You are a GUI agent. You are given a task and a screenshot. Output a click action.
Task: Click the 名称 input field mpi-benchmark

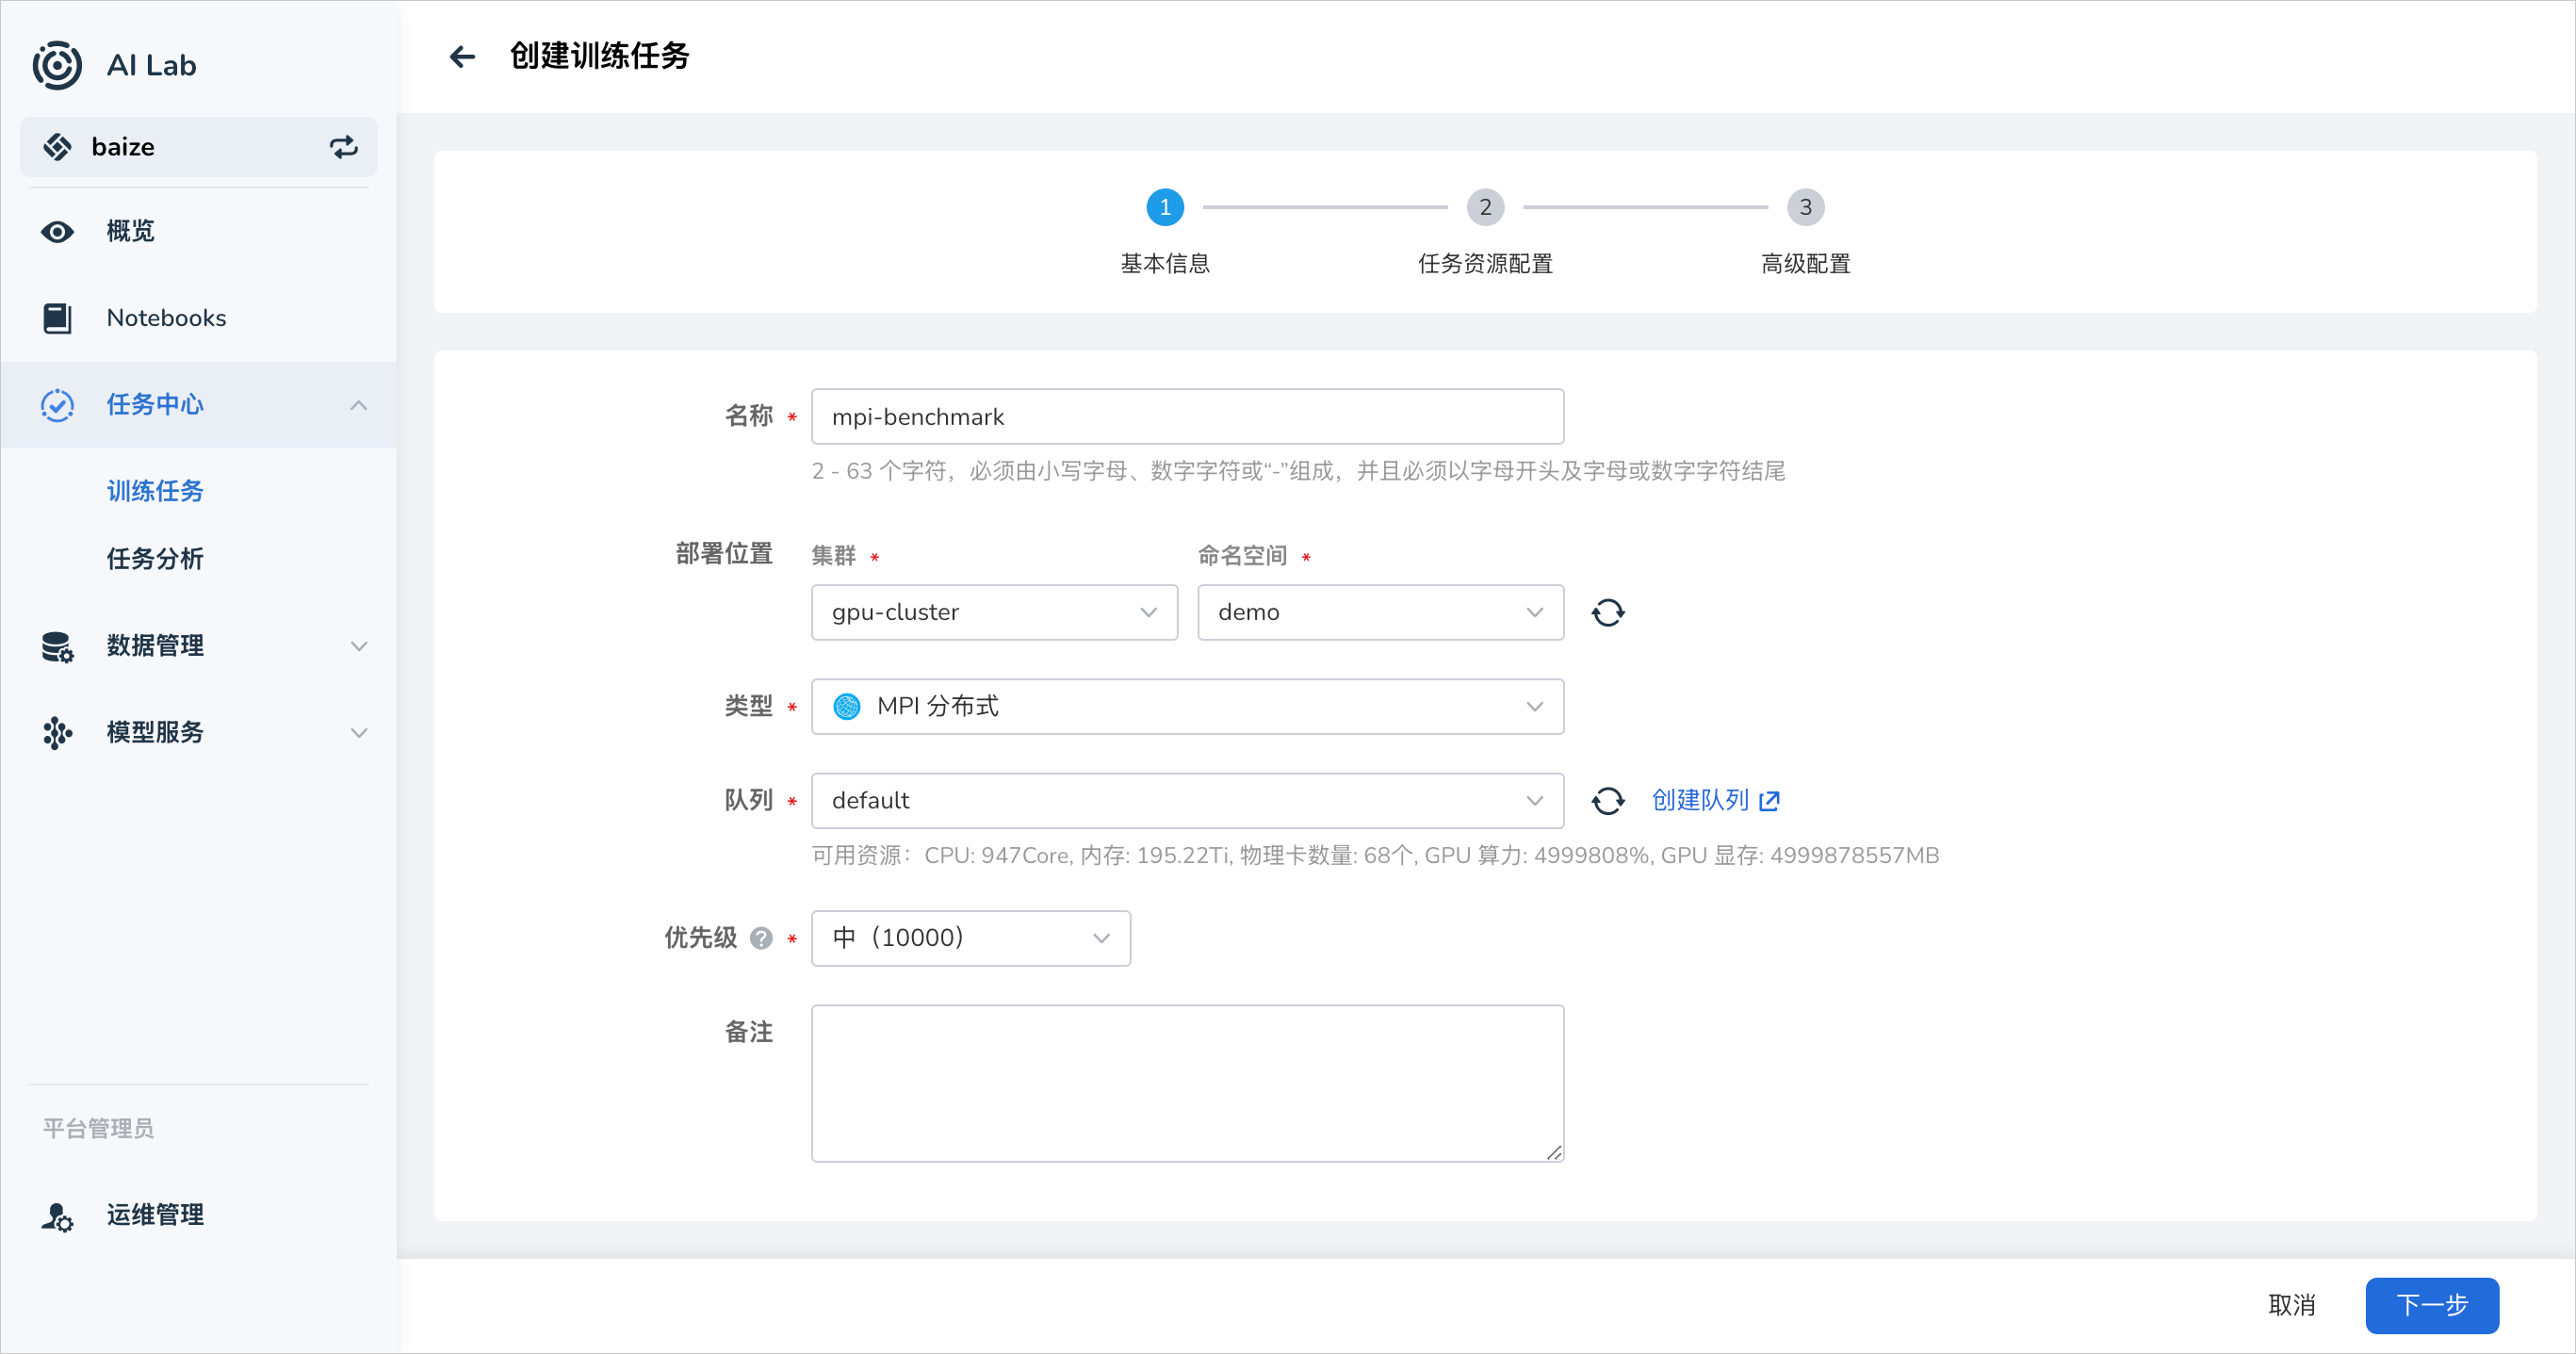pyautogui.click(x=1187, y=416)
